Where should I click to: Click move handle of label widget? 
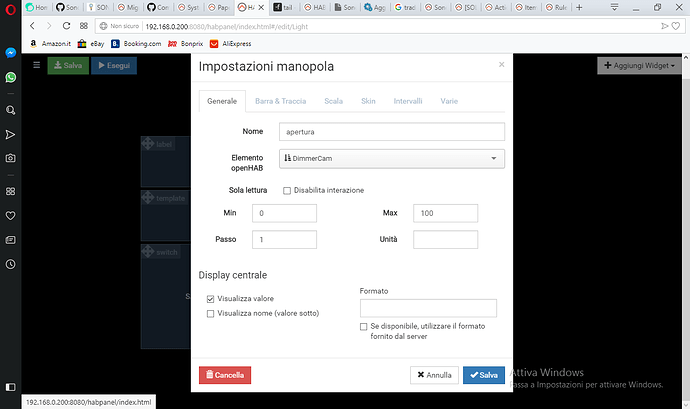(148, 144)
